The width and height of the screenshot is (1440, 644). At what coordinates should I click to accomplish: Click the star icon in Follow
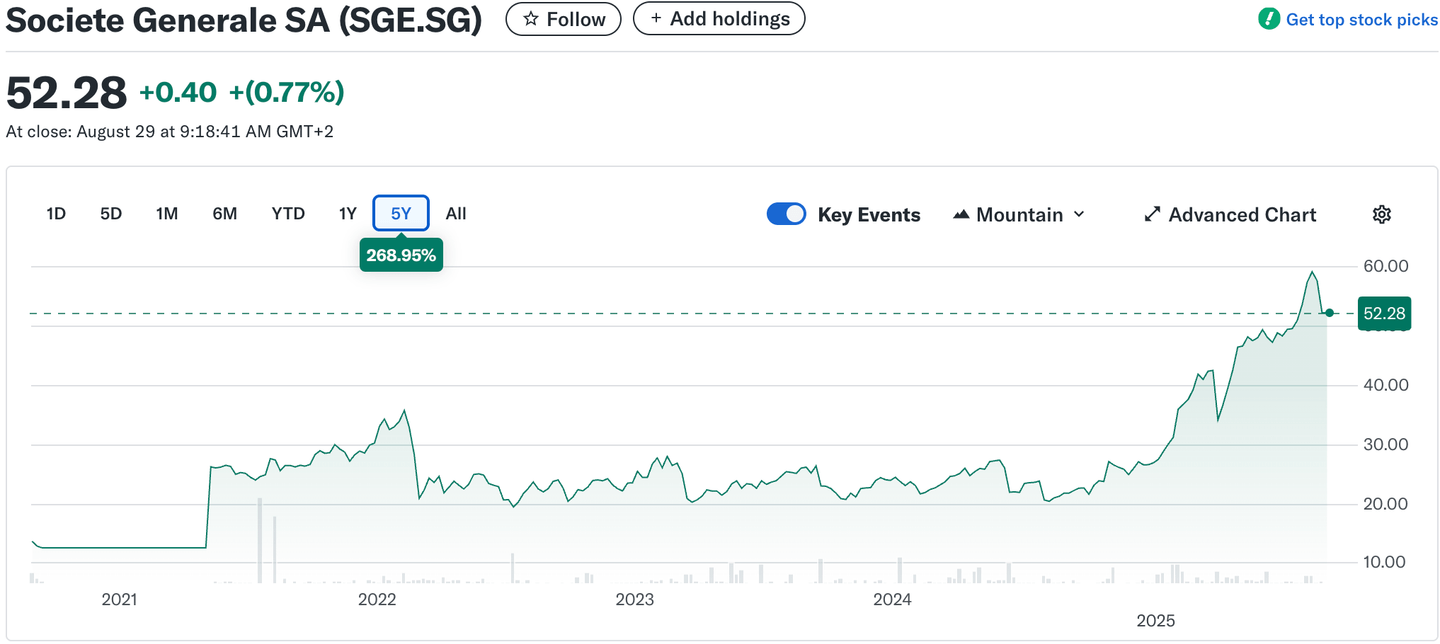[x=531, y=19]
